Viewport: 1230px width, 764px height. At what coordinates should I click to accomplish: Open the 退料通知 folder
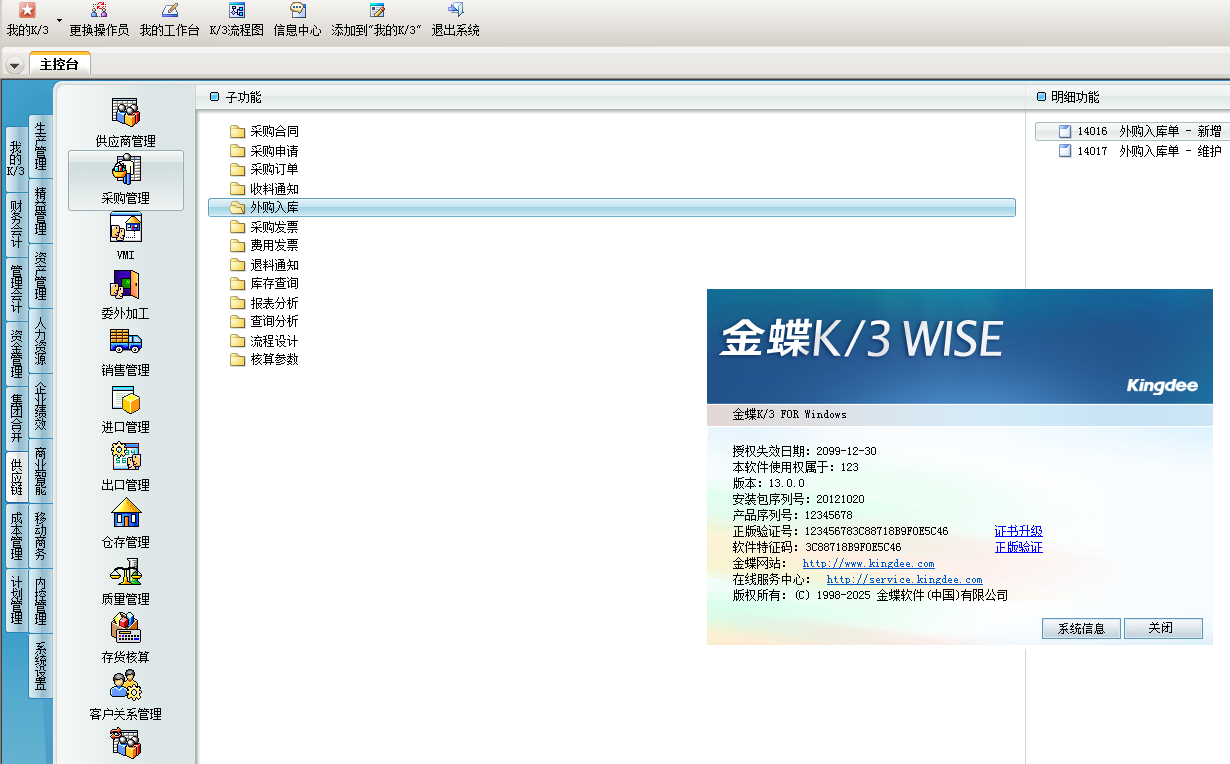(265, 264)
